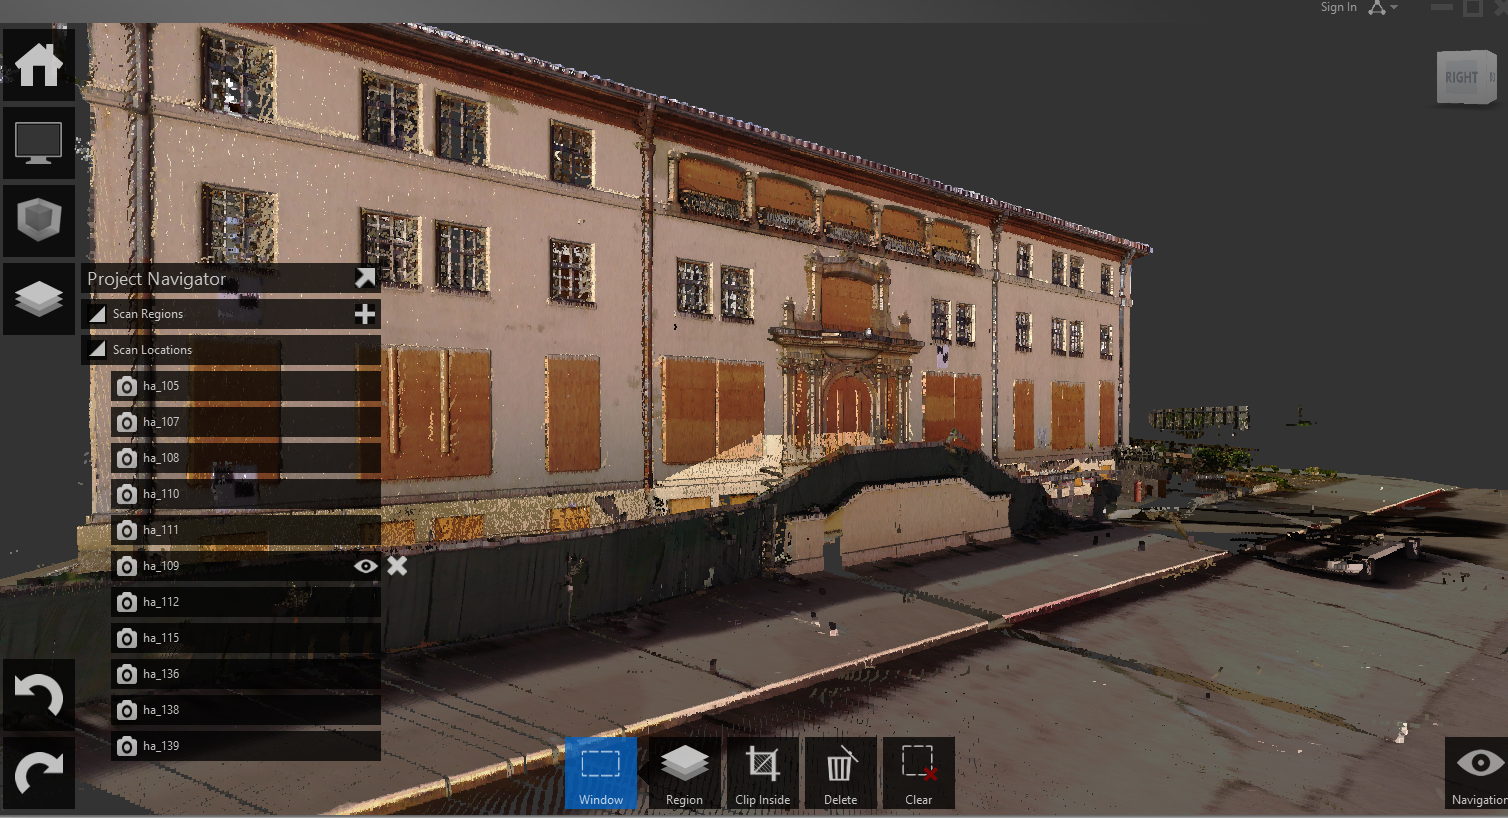Viewport: 1508px width, 818px height.
Task: Collapse the Scan Locations section
Action: tap(97, 350)
